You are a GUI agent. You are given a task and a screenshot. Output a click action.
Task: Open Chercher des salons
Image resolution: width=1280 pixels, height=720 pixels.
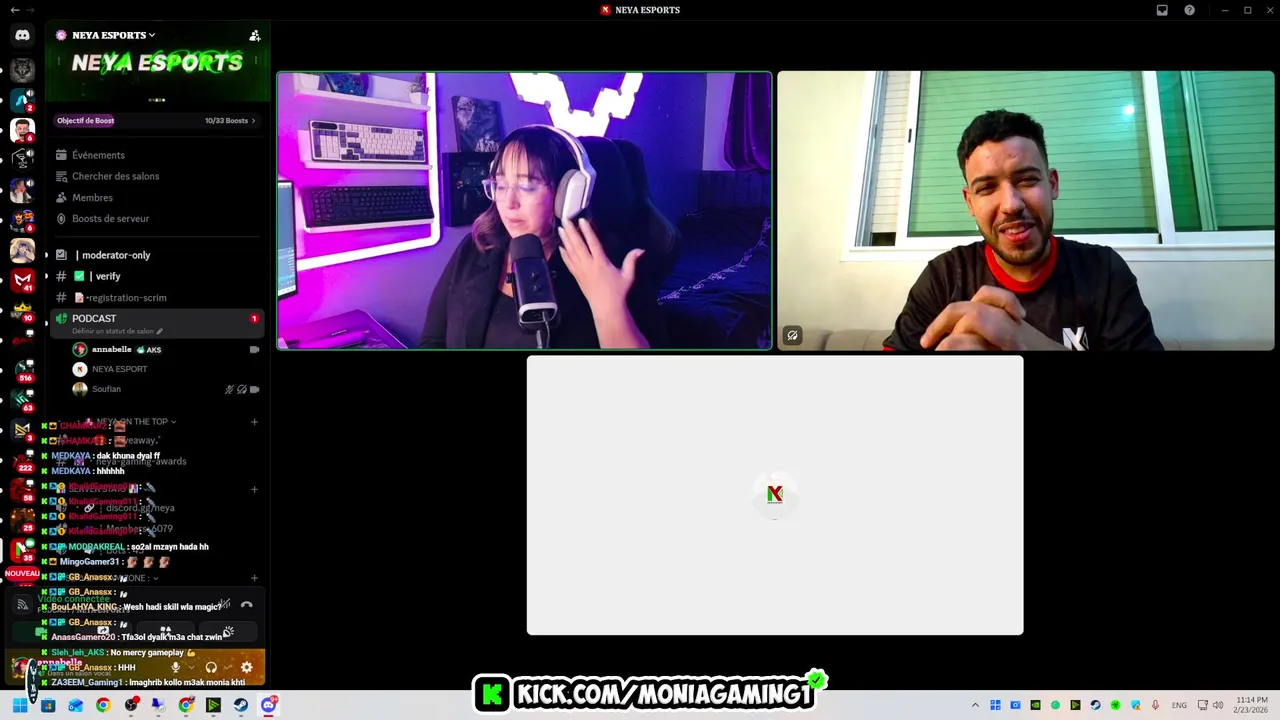pyautogui.click(x=157, y=176)
